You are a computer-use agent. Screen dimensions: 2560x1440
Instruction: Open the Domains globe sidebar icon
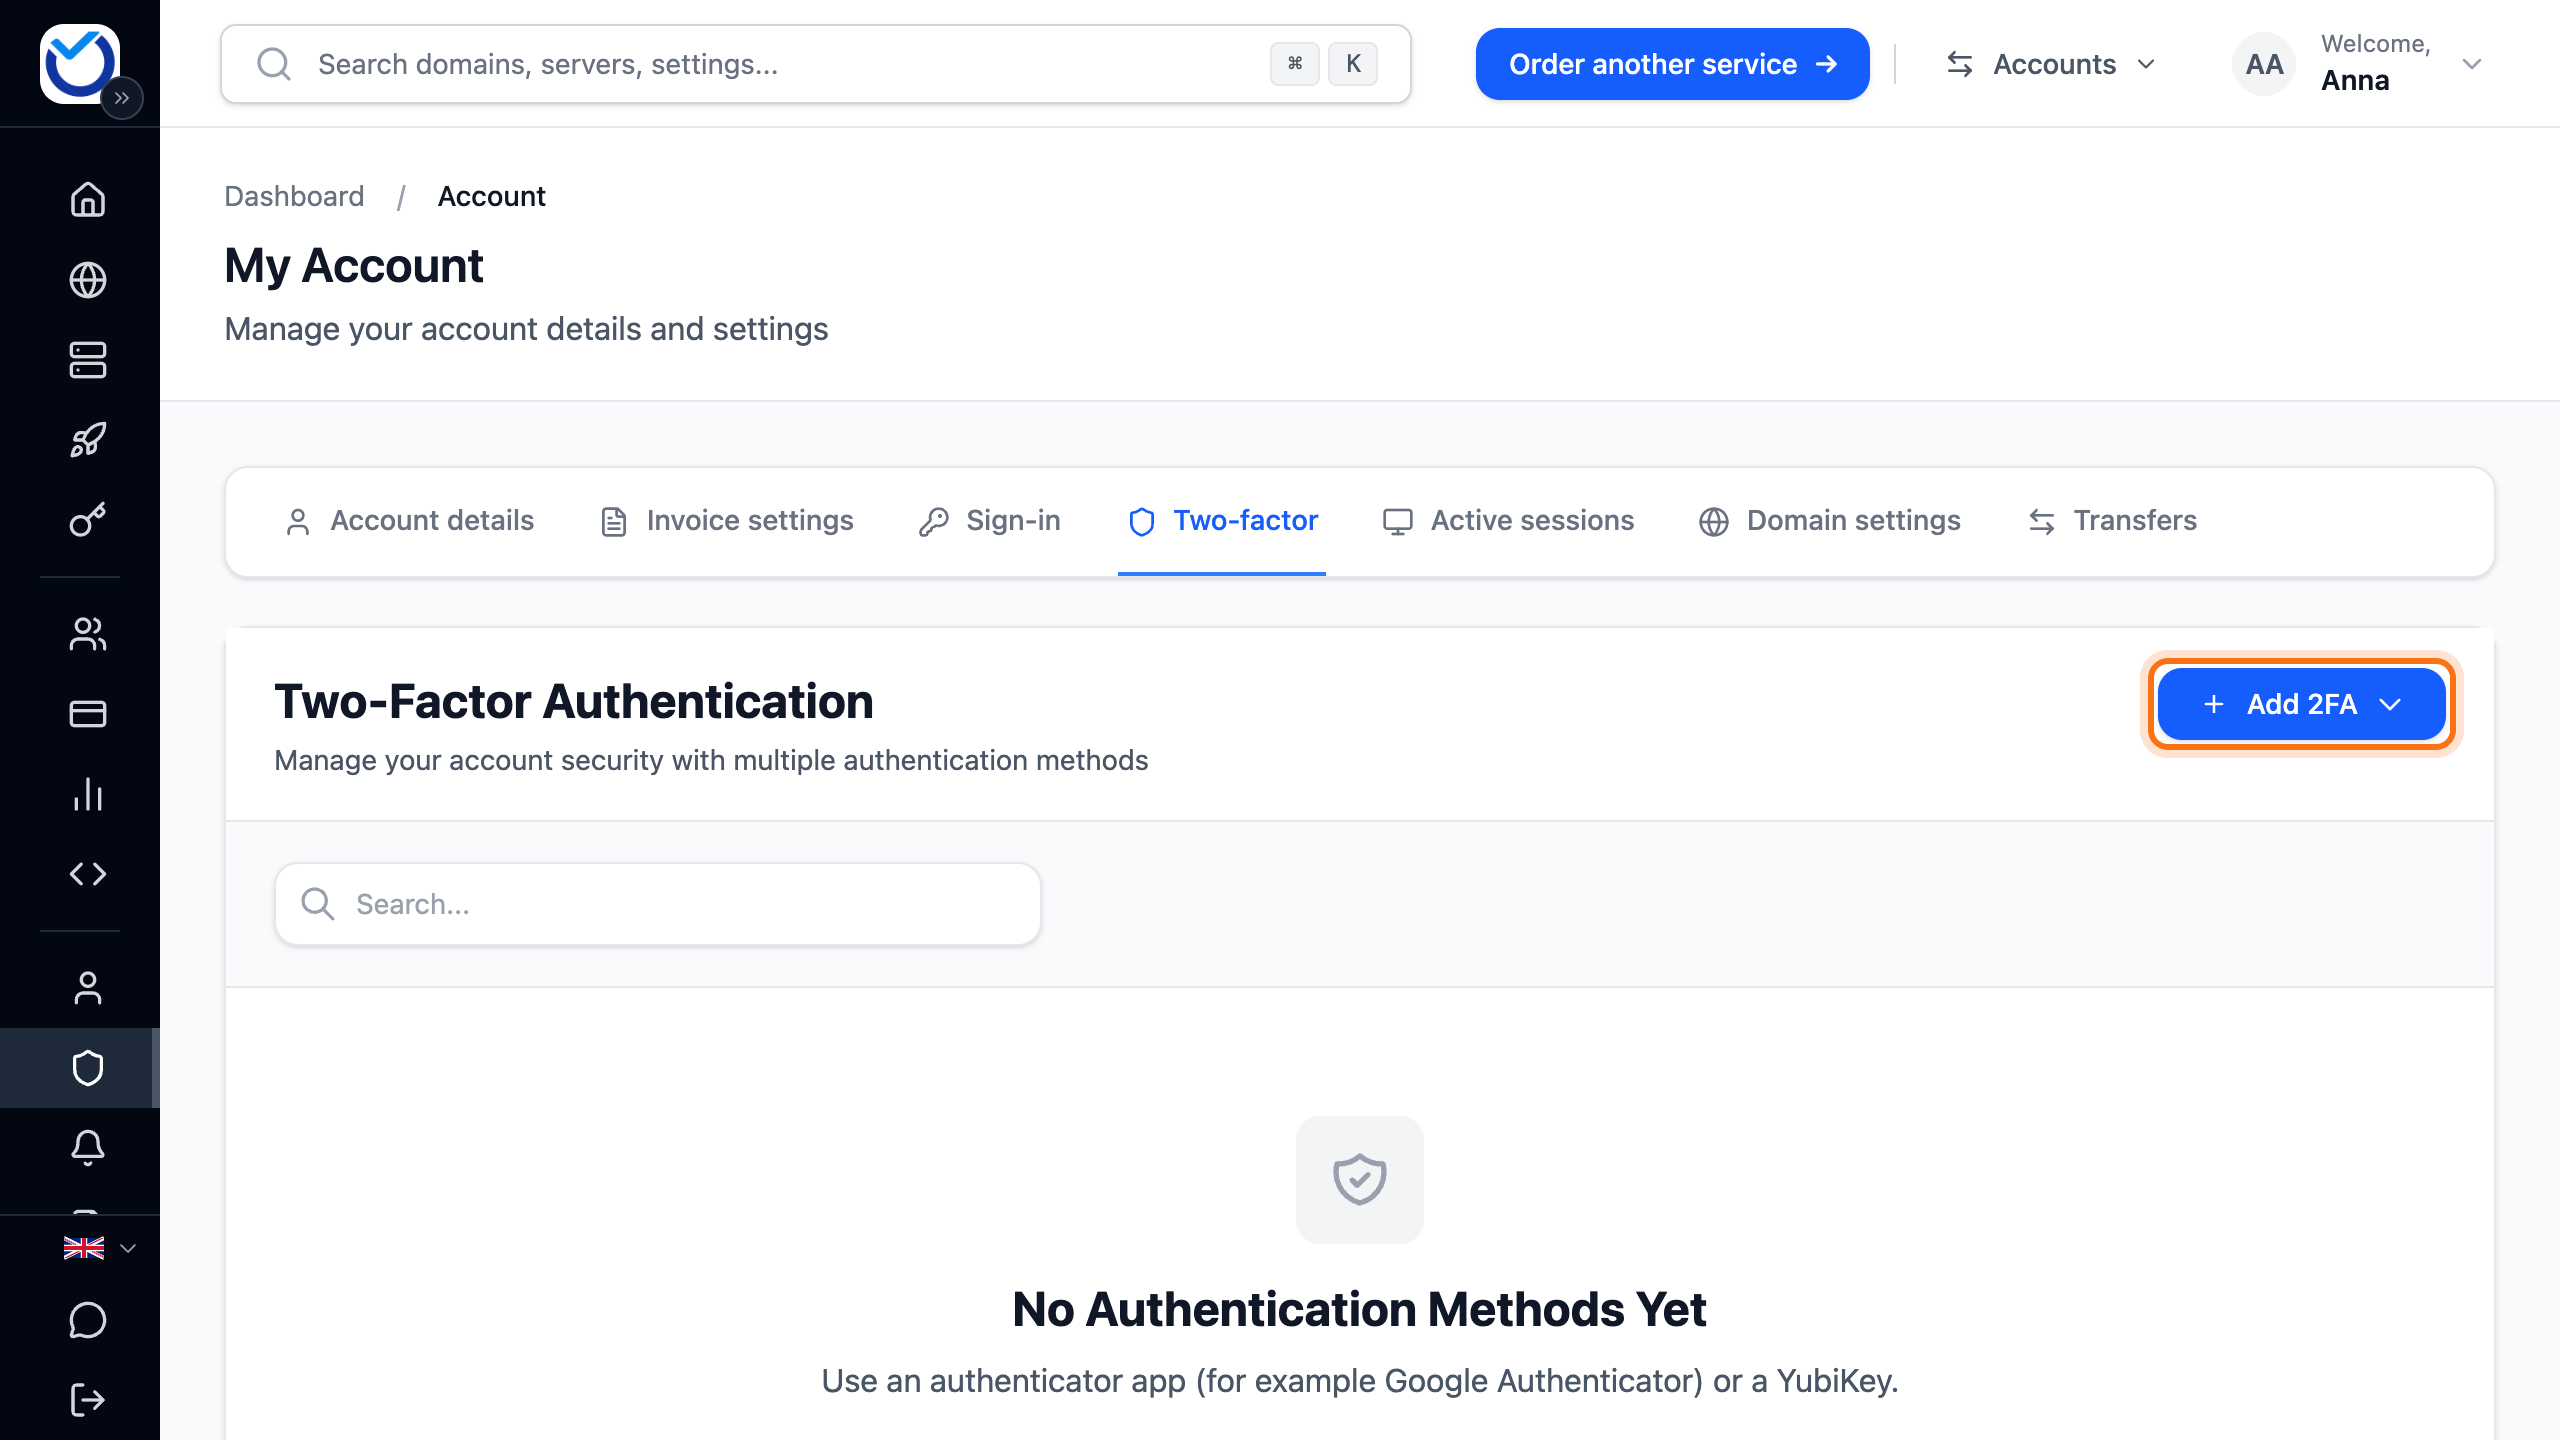tap(88, 279)
